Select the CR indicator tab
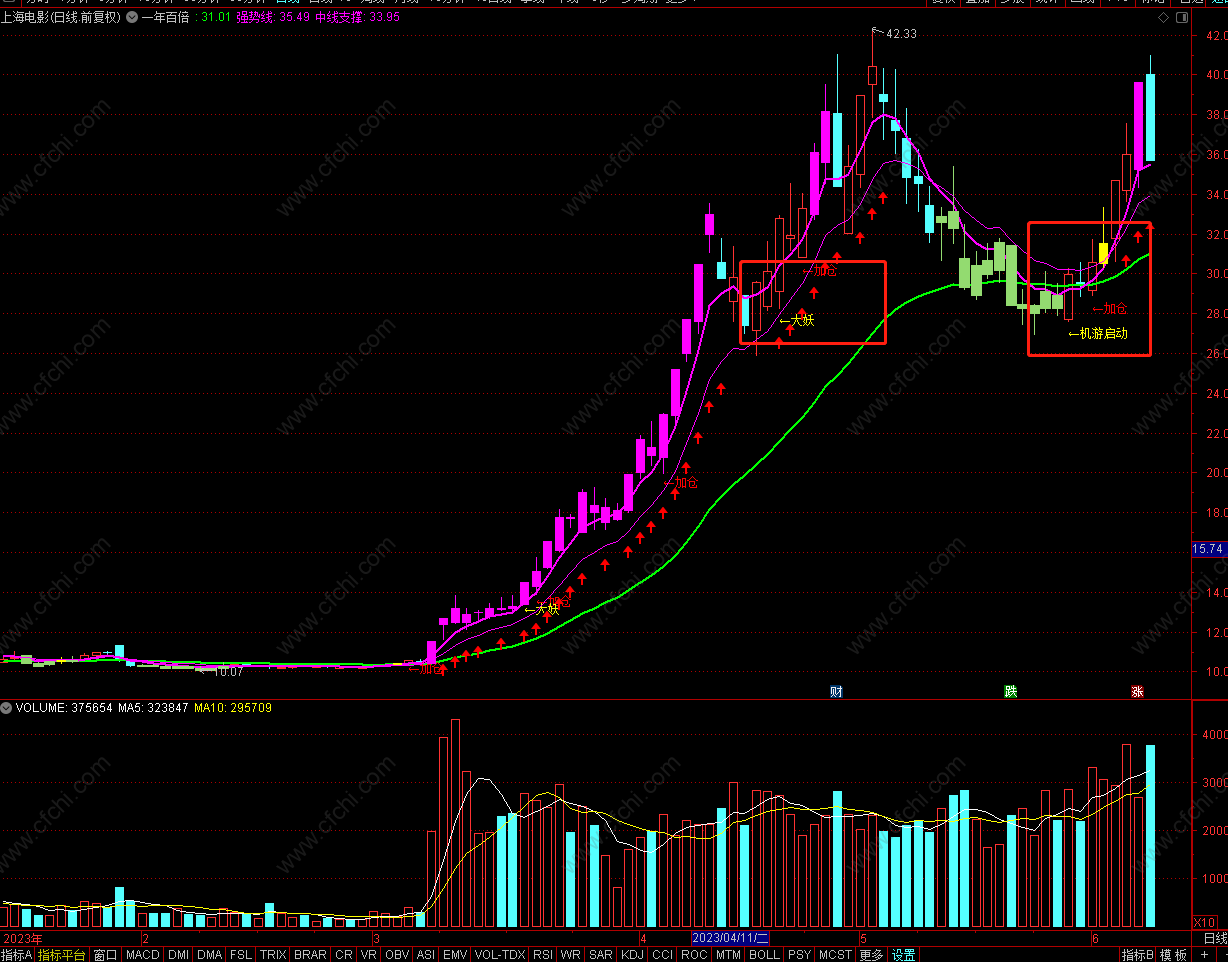Screen dimensions: 1228x962 coord(344,955)
